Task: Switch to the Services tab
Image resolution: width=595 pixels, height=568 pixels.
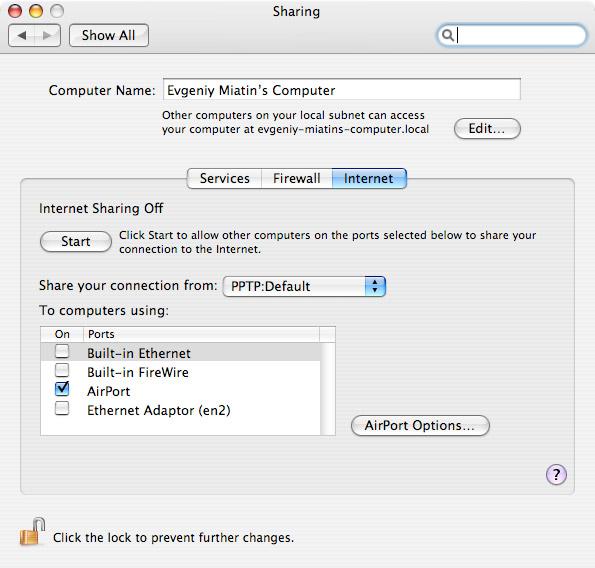Action: tap(224, 178)
